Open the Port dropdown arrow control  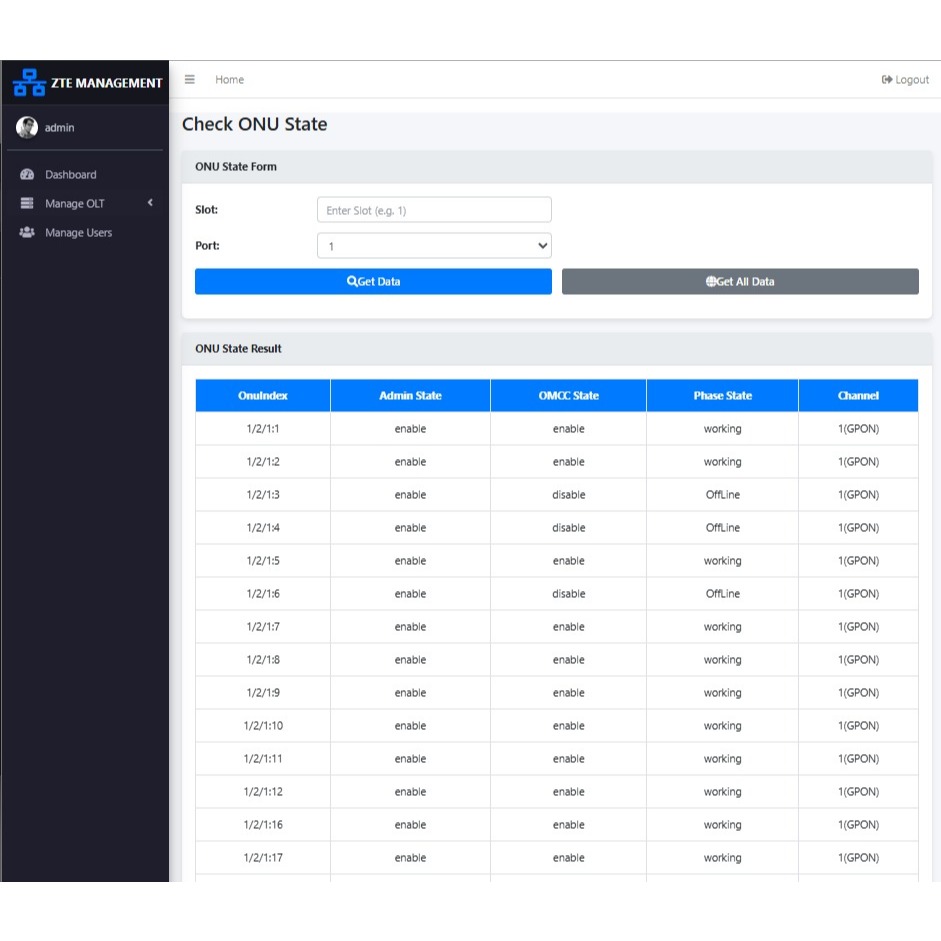click(541, 245)
